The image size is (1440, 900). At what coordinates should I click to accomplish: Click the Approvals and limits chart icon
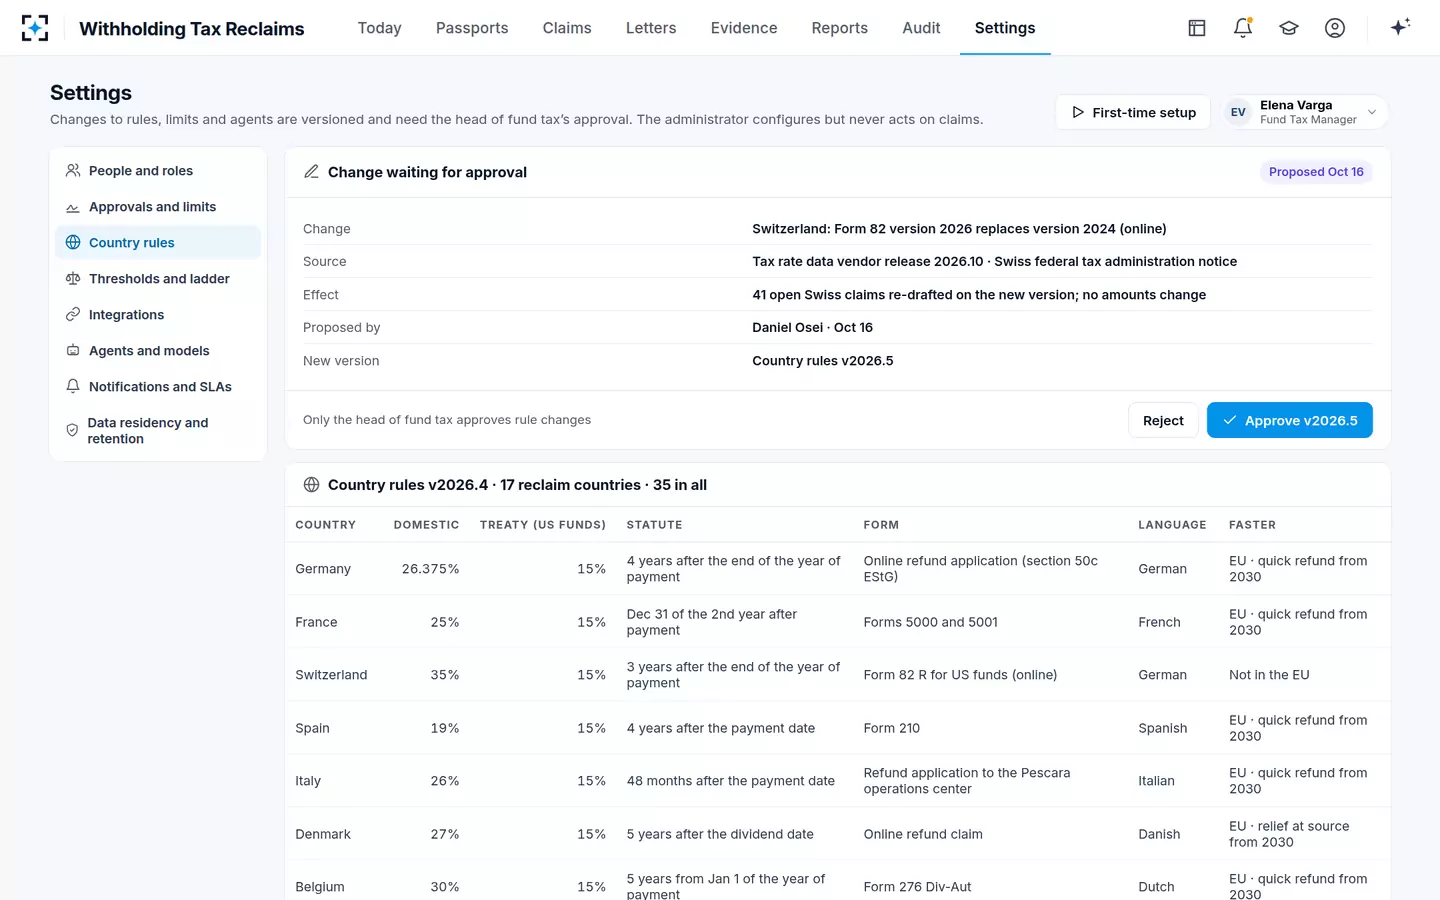tap(73, 207)
